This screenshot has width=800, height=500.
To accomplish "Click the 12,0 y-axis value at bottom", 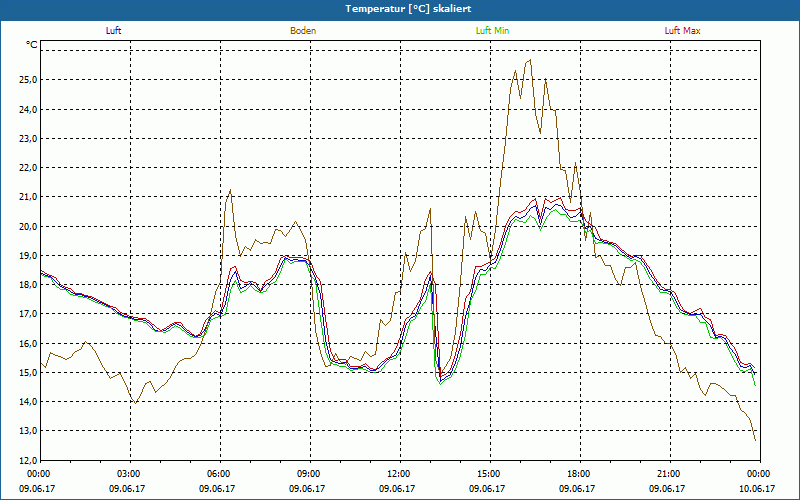I will click(x=26, y=461).
